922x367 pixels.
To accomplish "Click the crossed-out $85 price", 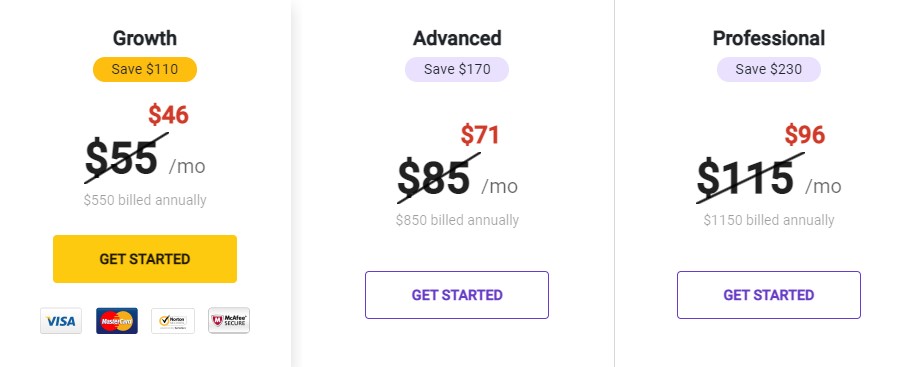I will [434, 178].
